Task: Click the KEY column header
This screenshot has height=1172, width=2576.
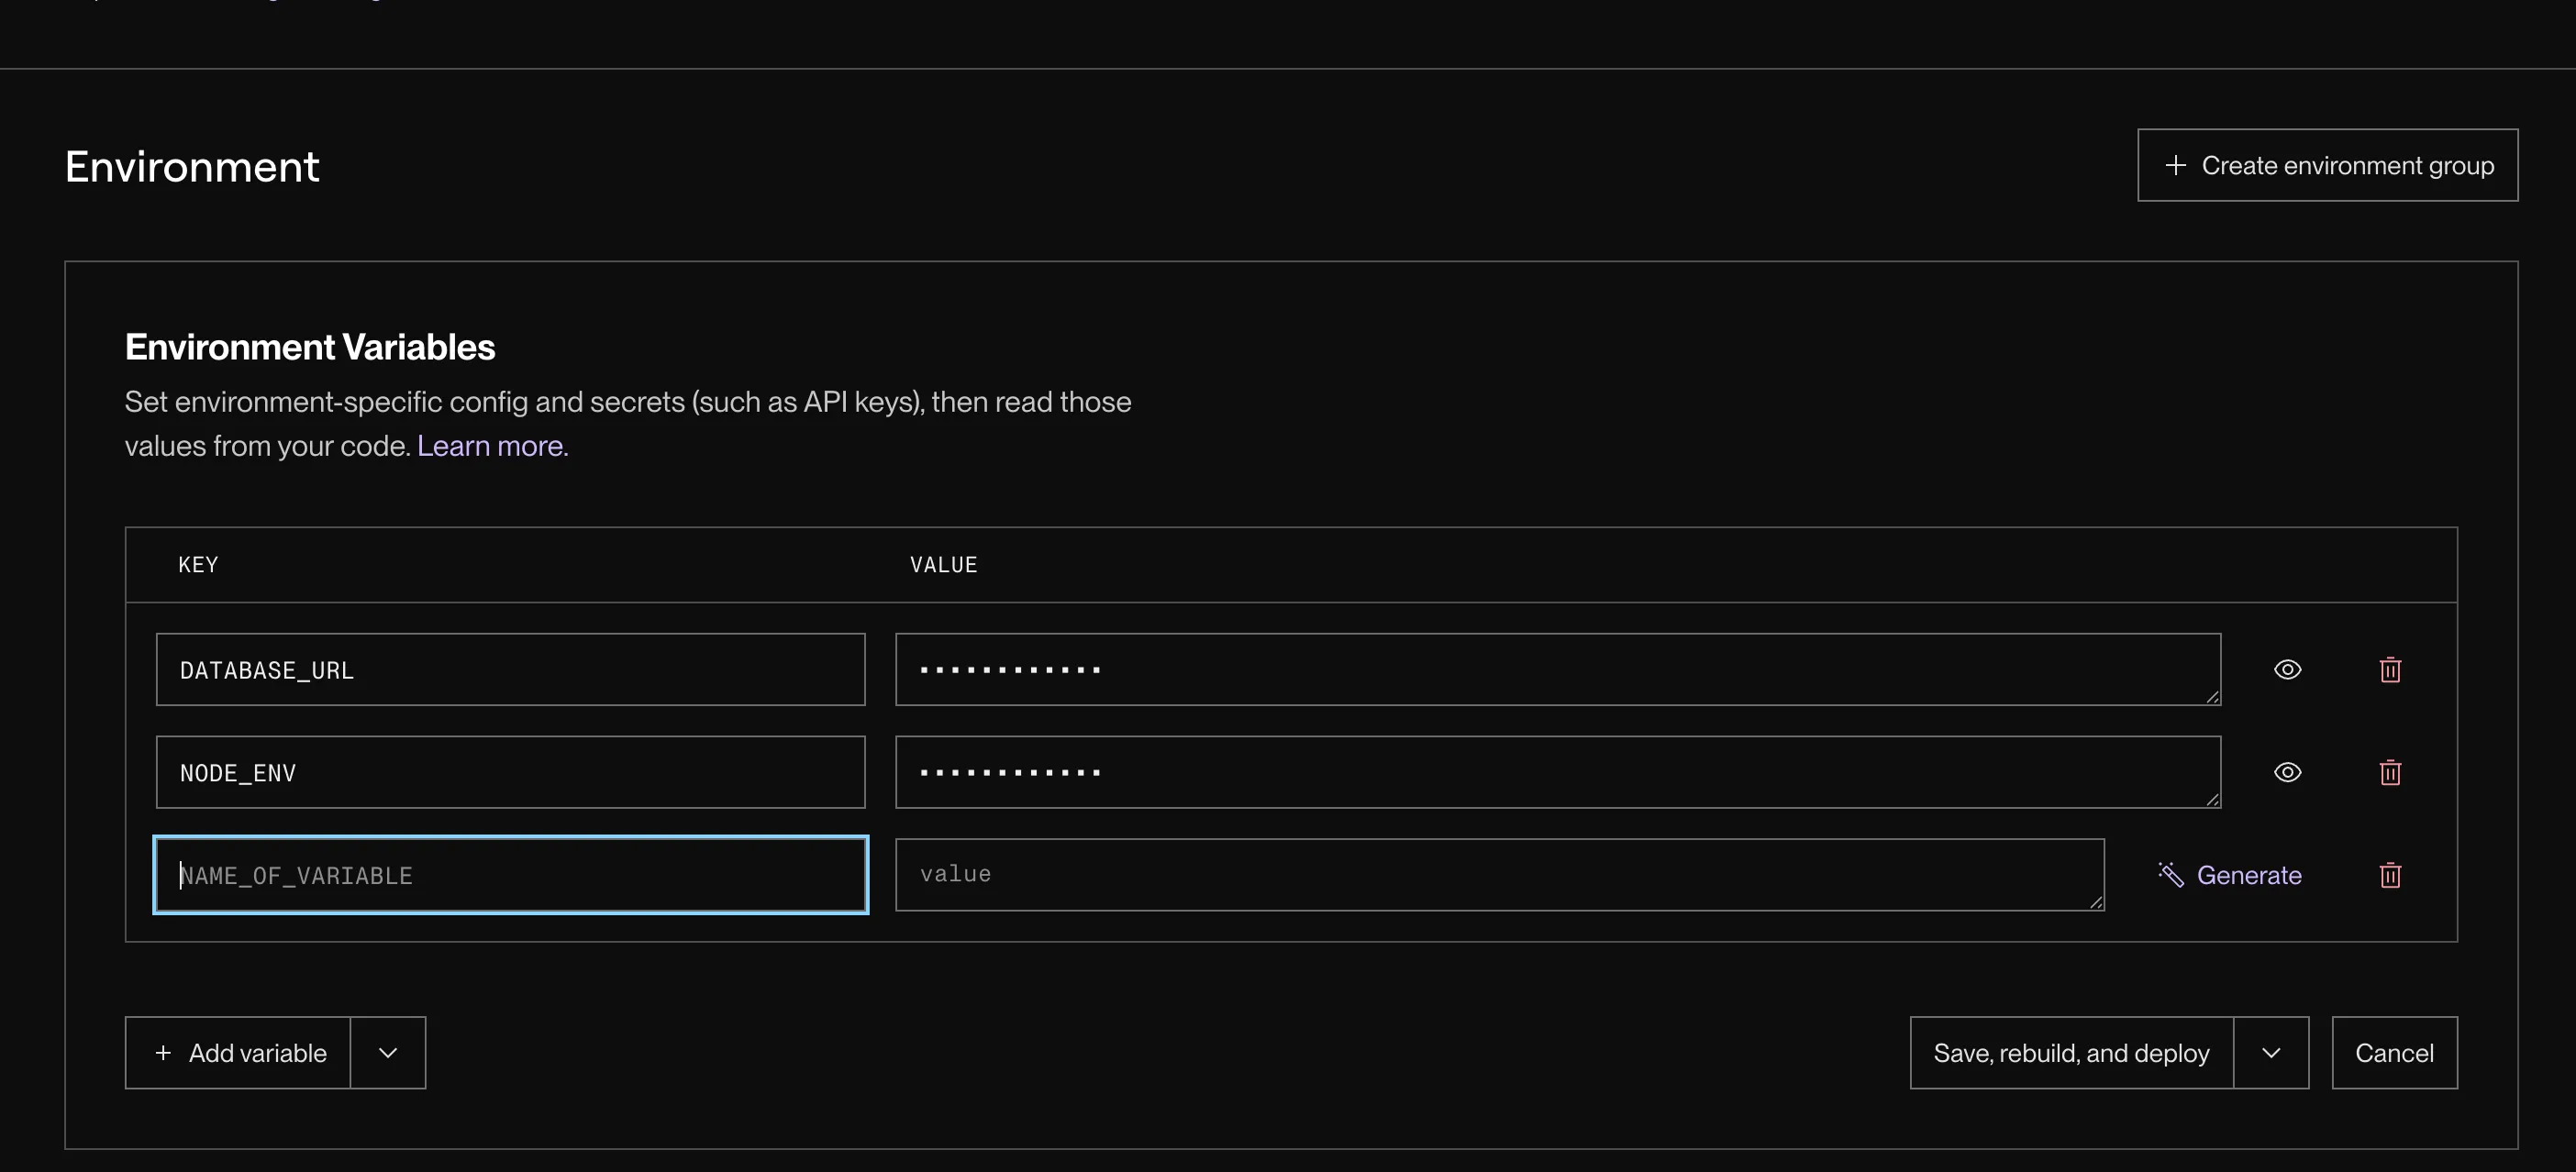Action: 198,565
